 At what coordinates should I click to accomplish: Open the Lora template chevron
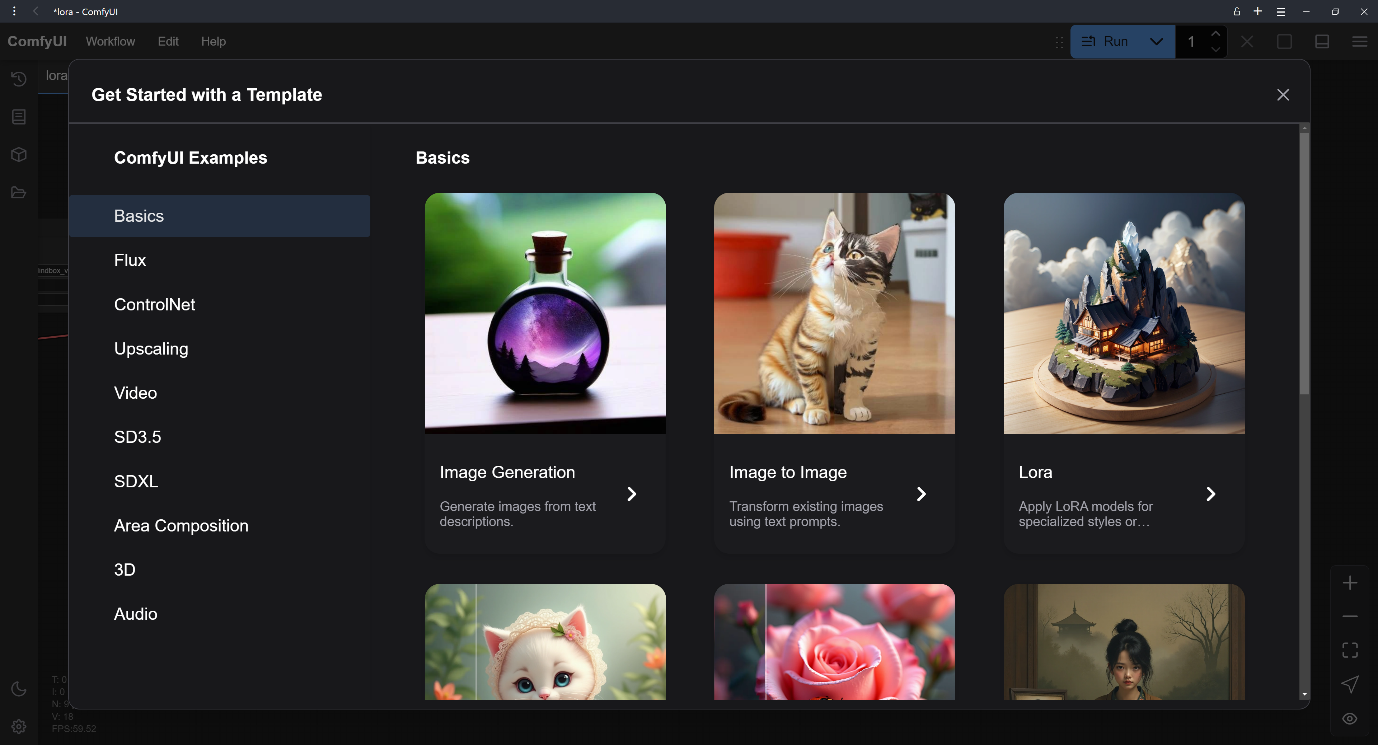(x=1211, y=494)
